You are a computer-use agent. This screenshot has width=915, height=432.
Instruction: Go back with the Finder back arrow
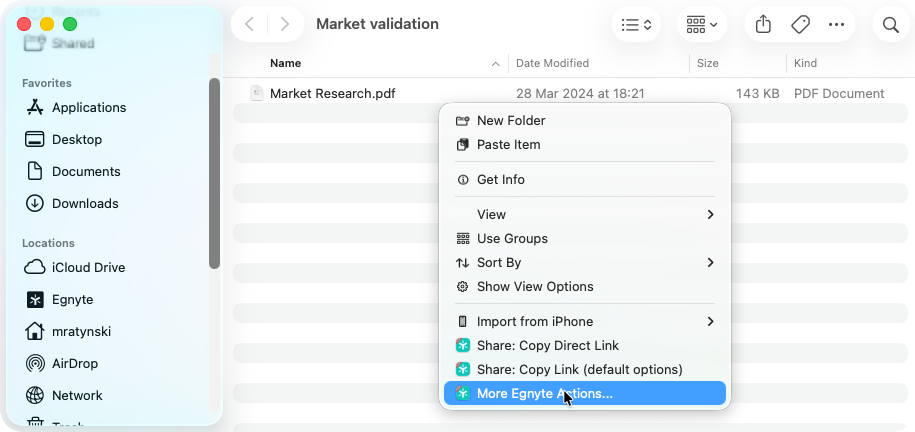(x=249, y=24)
